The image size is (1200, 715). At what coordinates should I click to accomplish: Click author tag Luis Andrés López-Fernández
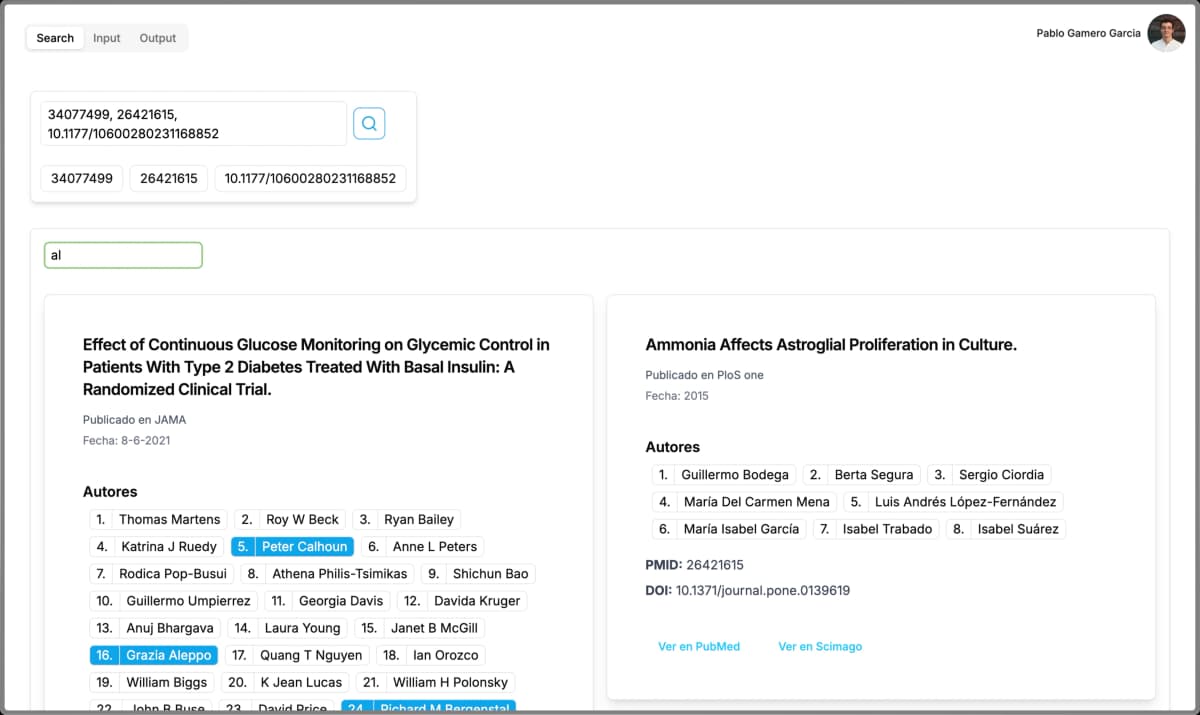tap(952, 502)
